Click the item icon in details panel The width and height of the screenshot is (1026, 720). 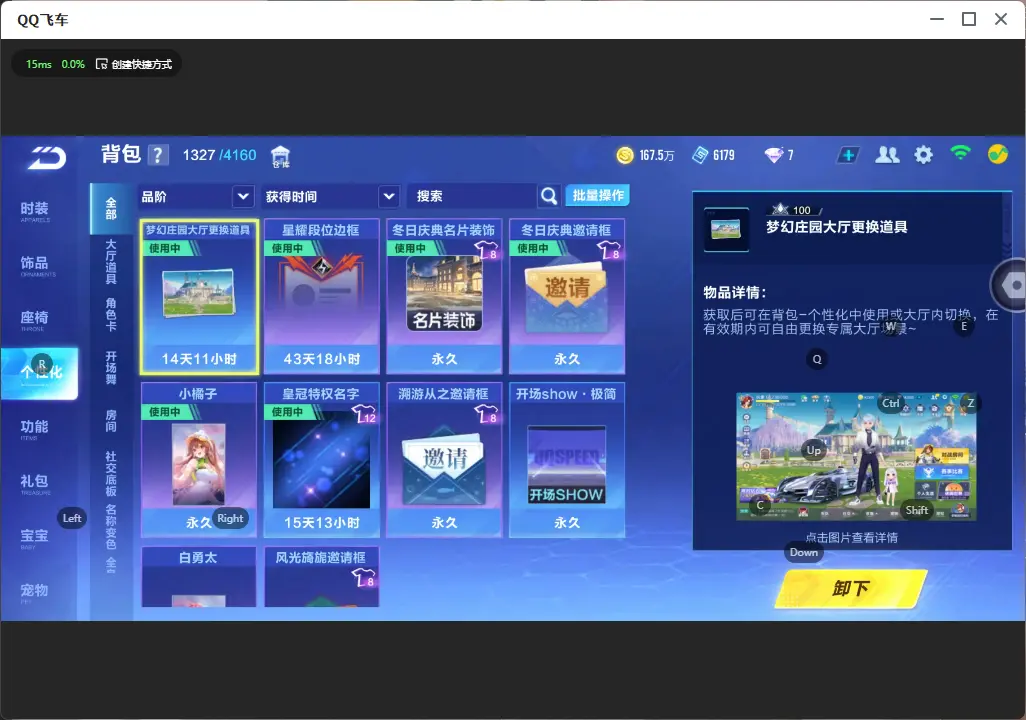(x=726, y=230)
